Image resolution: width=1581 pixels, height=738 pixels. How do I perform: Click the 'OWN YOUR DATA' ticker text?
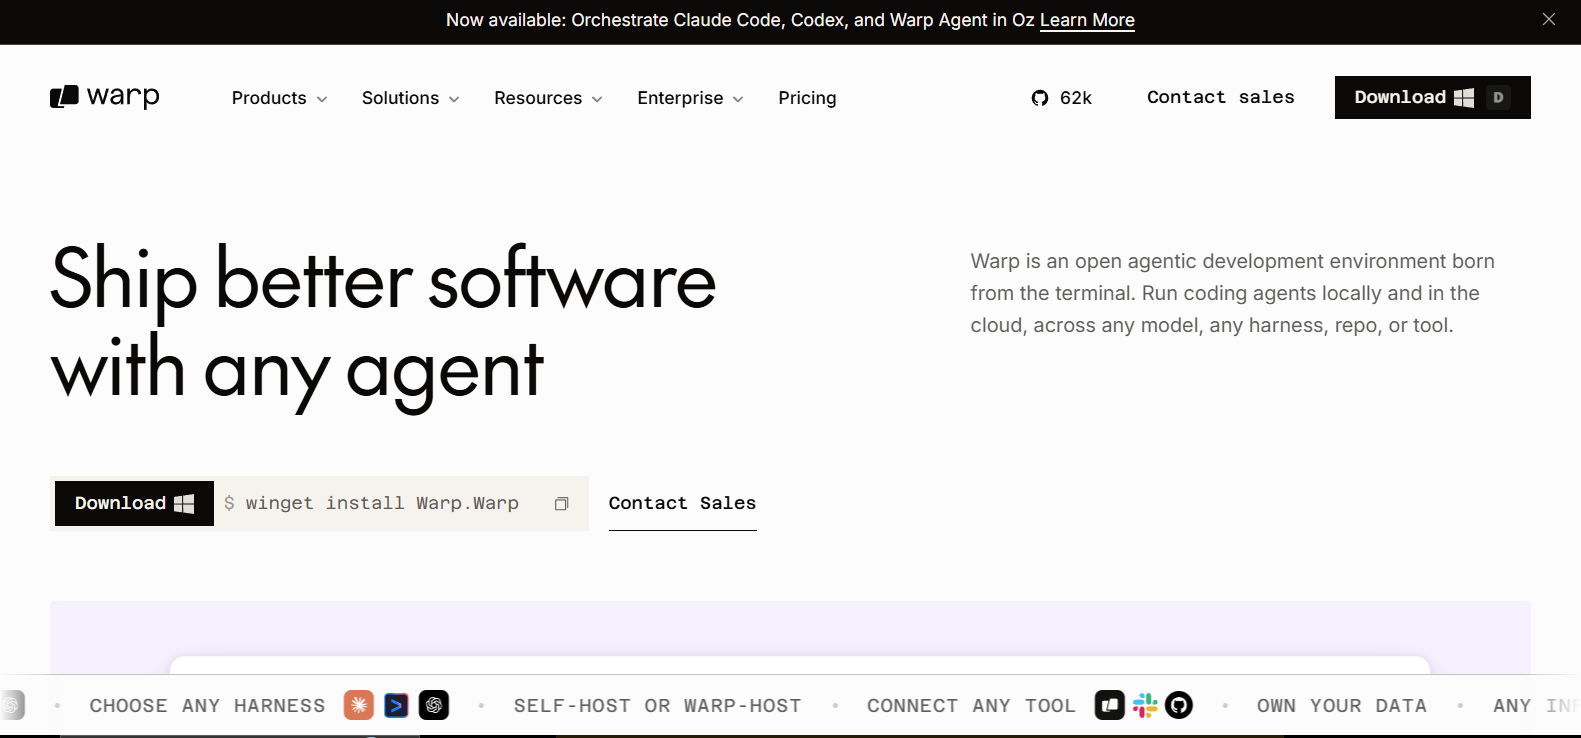(1341, 706)
